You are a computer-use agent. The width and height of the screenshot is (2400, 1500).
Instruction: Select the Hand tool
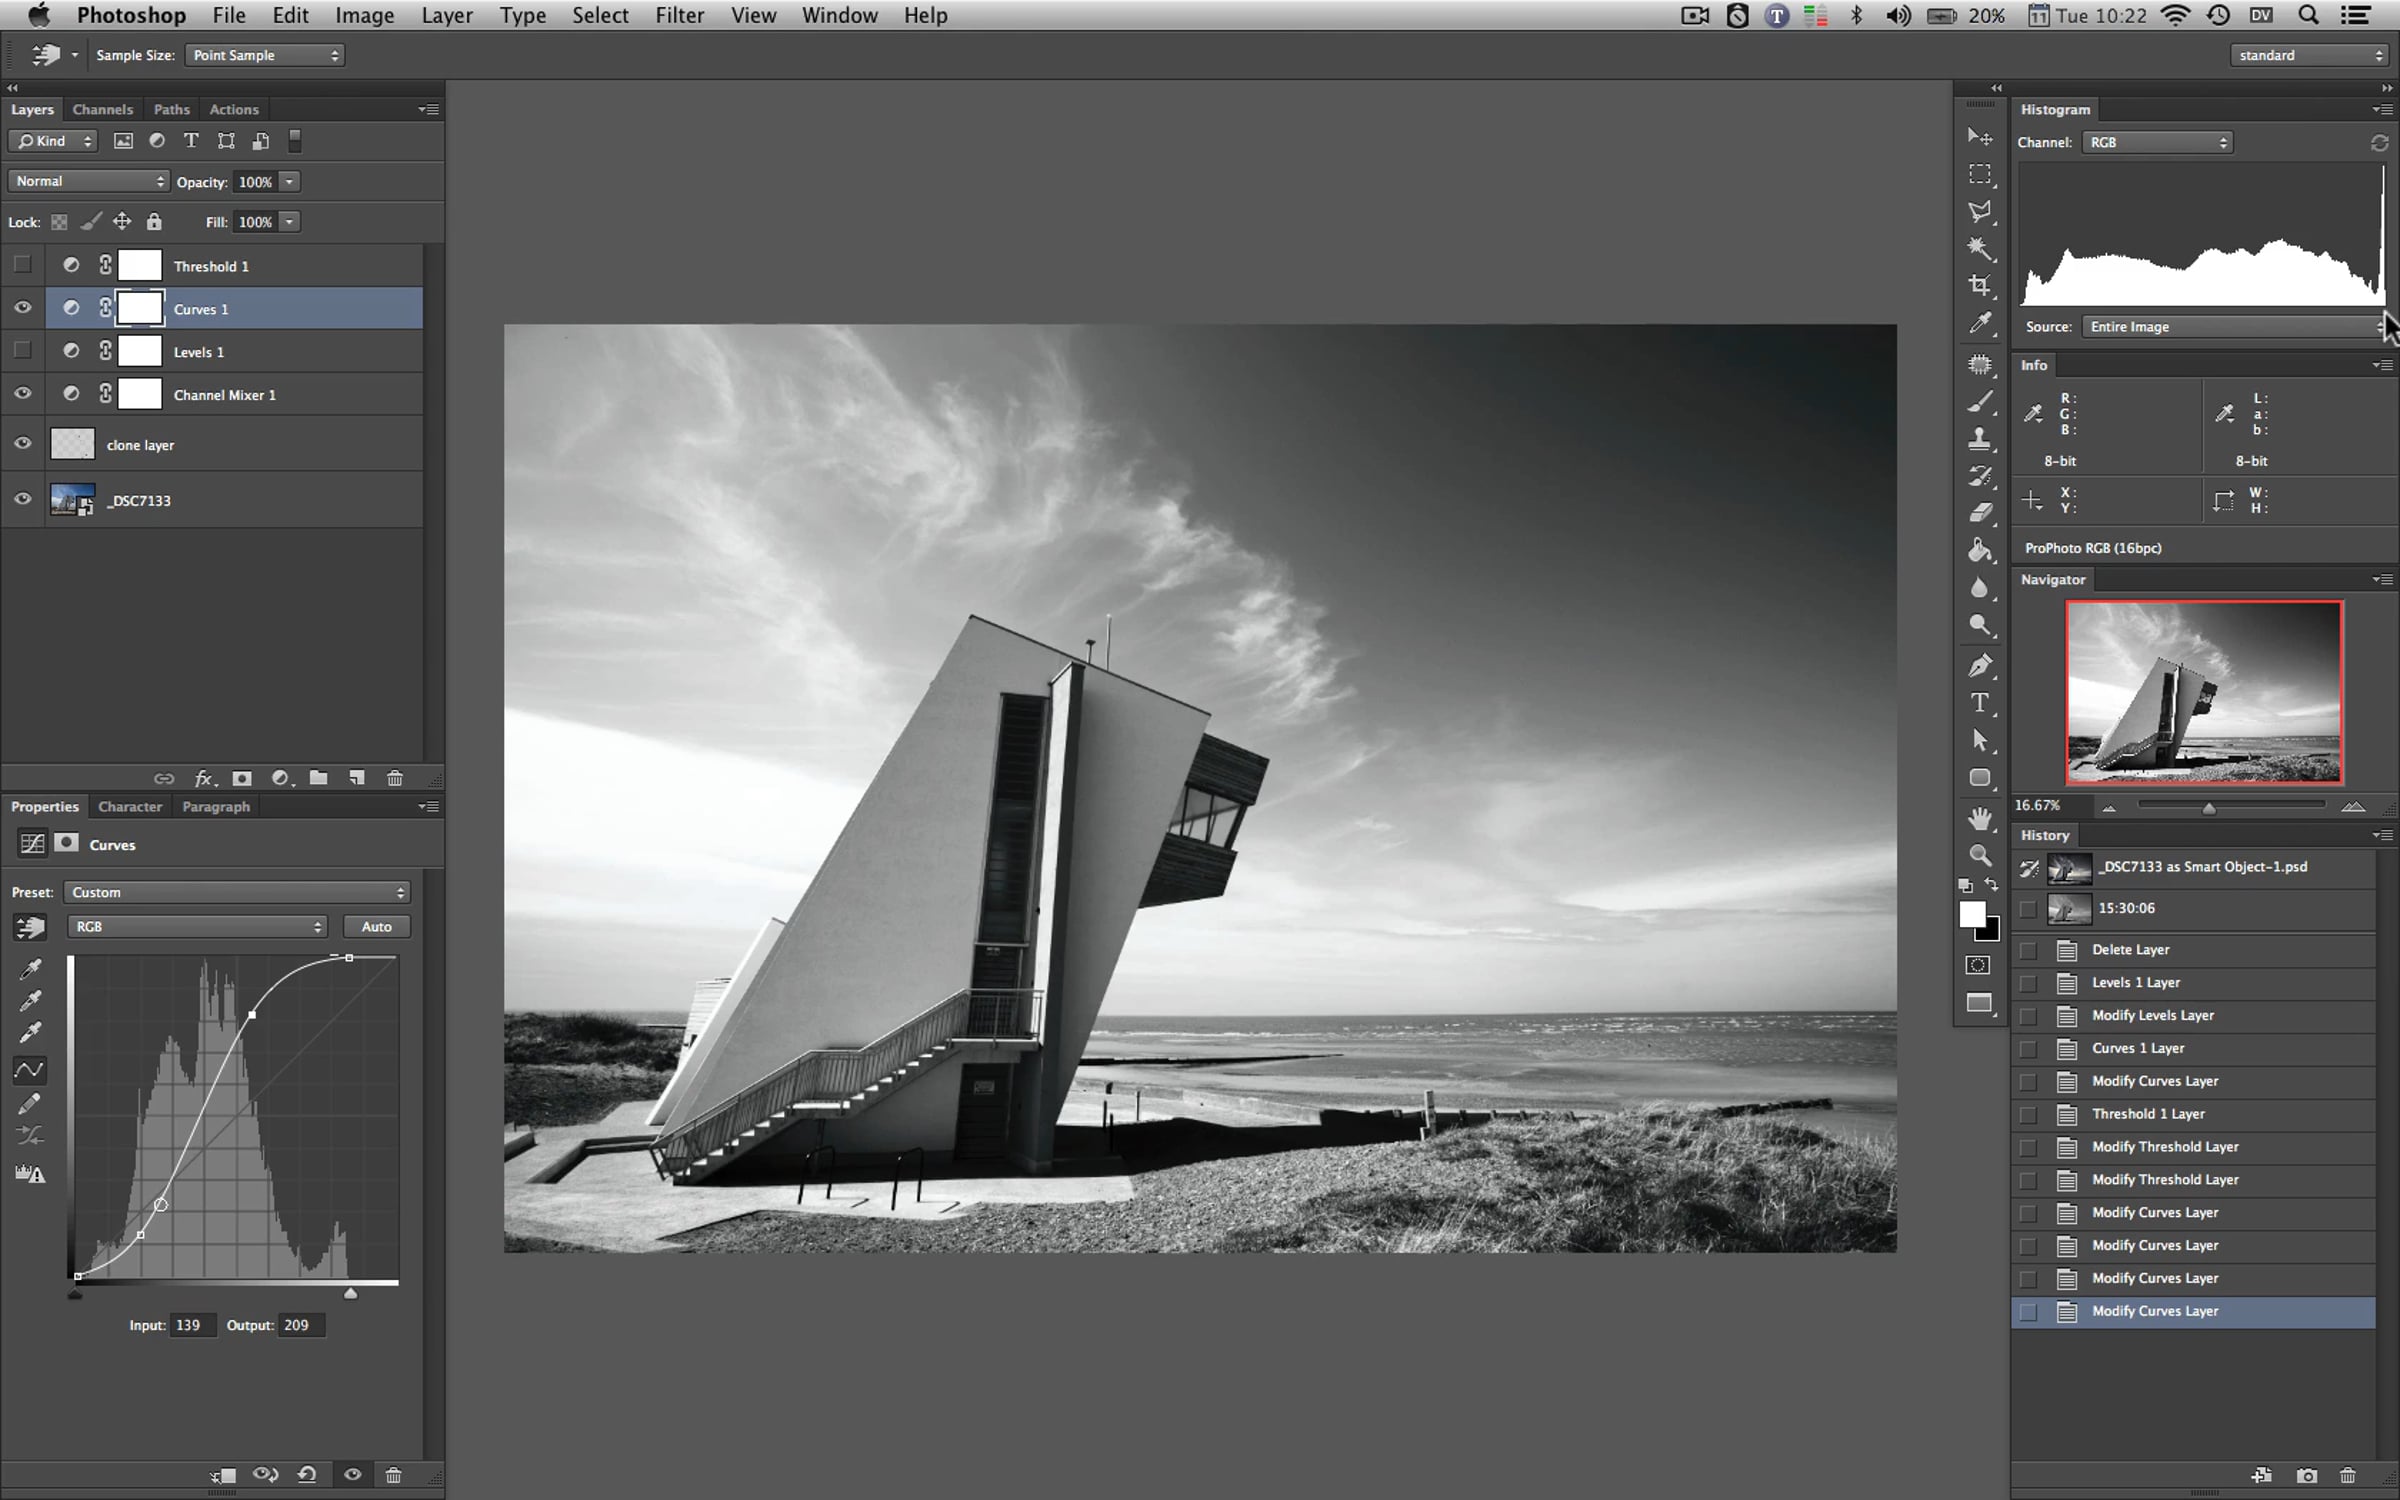coord(1979,818)
